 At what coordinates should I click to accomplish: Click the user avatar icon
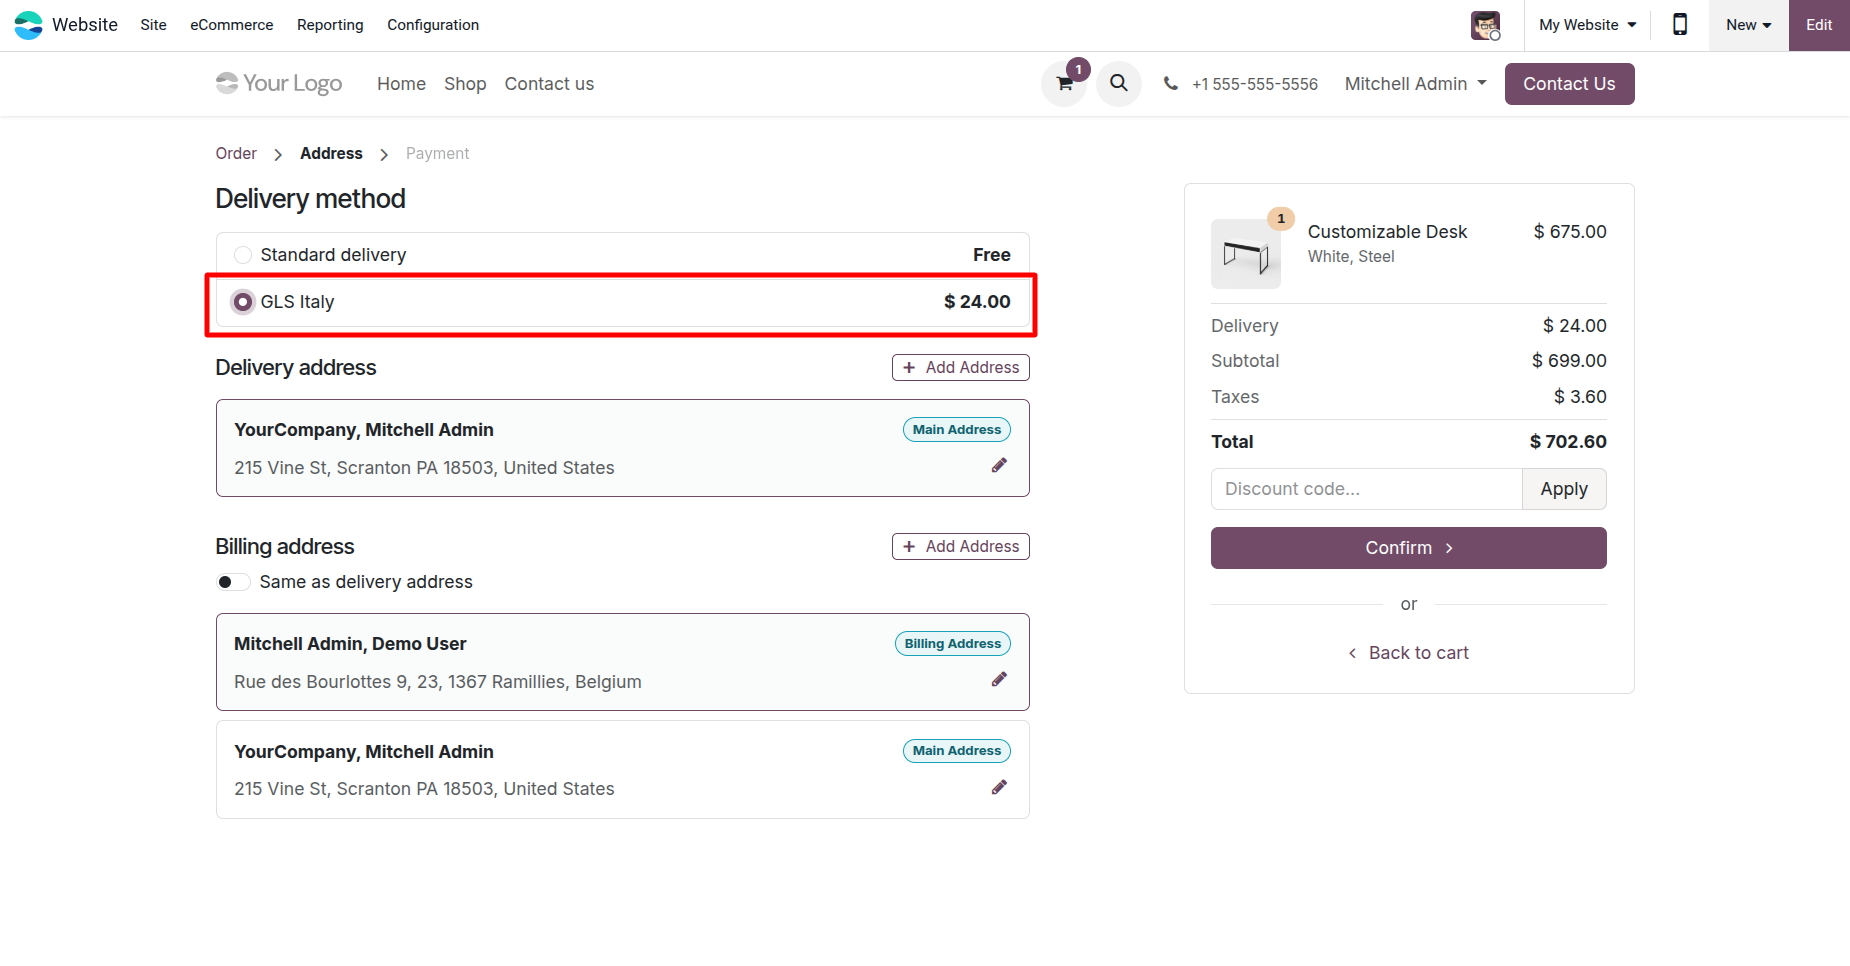[1485, 25]
